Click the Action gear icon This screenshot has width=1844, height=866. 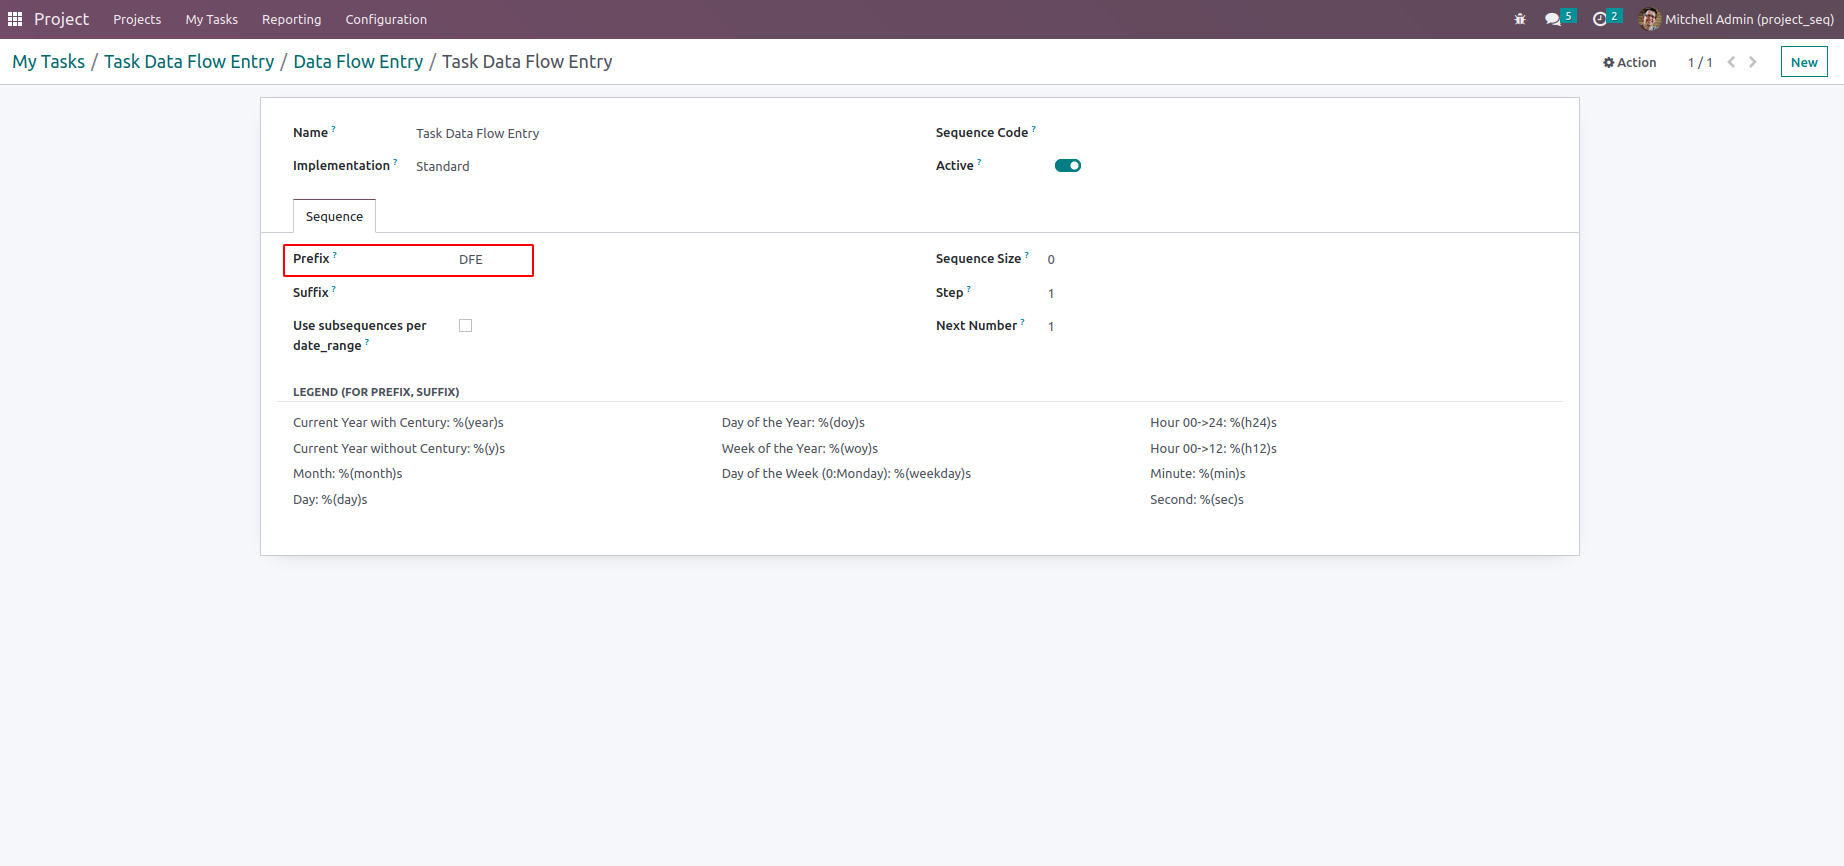click(1609, 62)
